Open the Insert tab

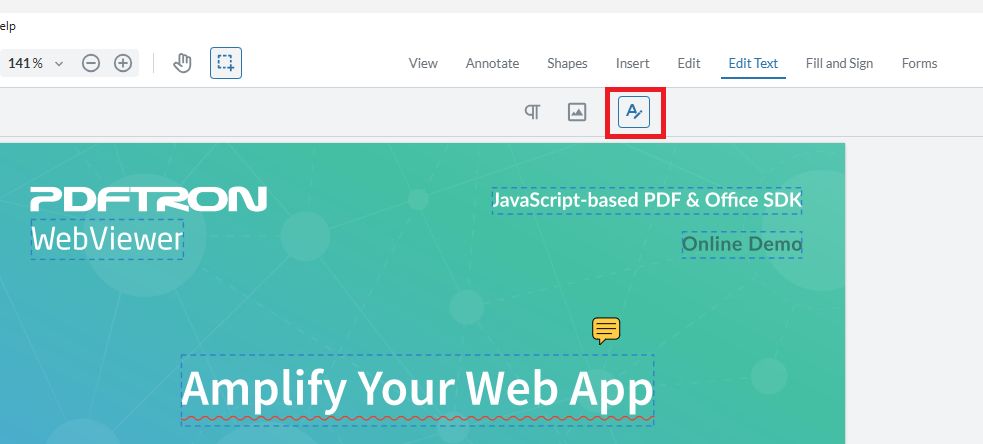coord(633,63)
